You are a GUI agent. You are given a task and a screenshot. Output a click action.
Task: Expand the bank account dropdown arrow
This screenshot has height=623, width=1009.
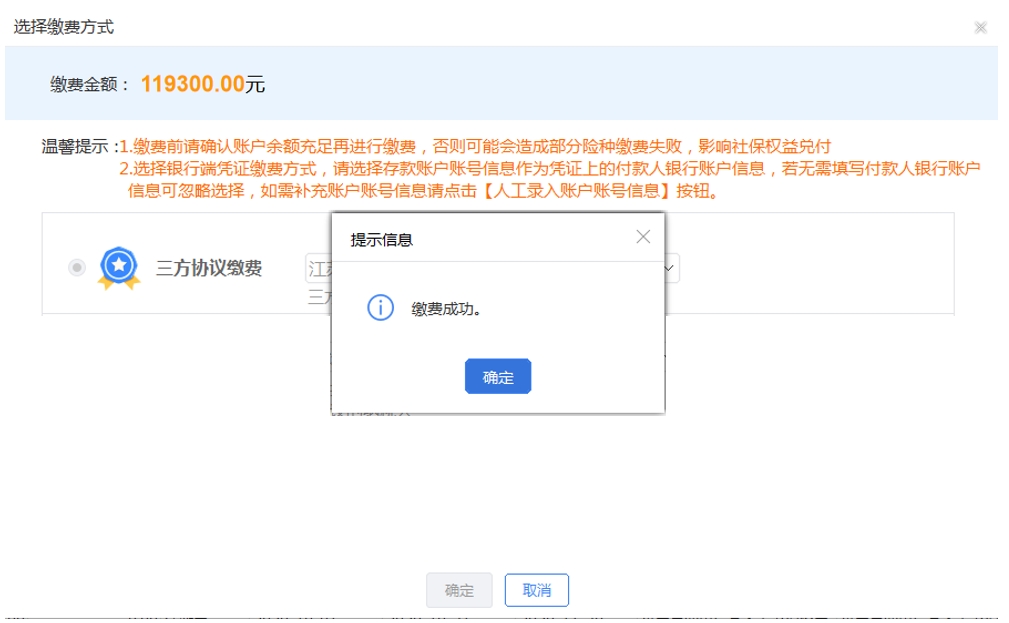tap(670, 268)
